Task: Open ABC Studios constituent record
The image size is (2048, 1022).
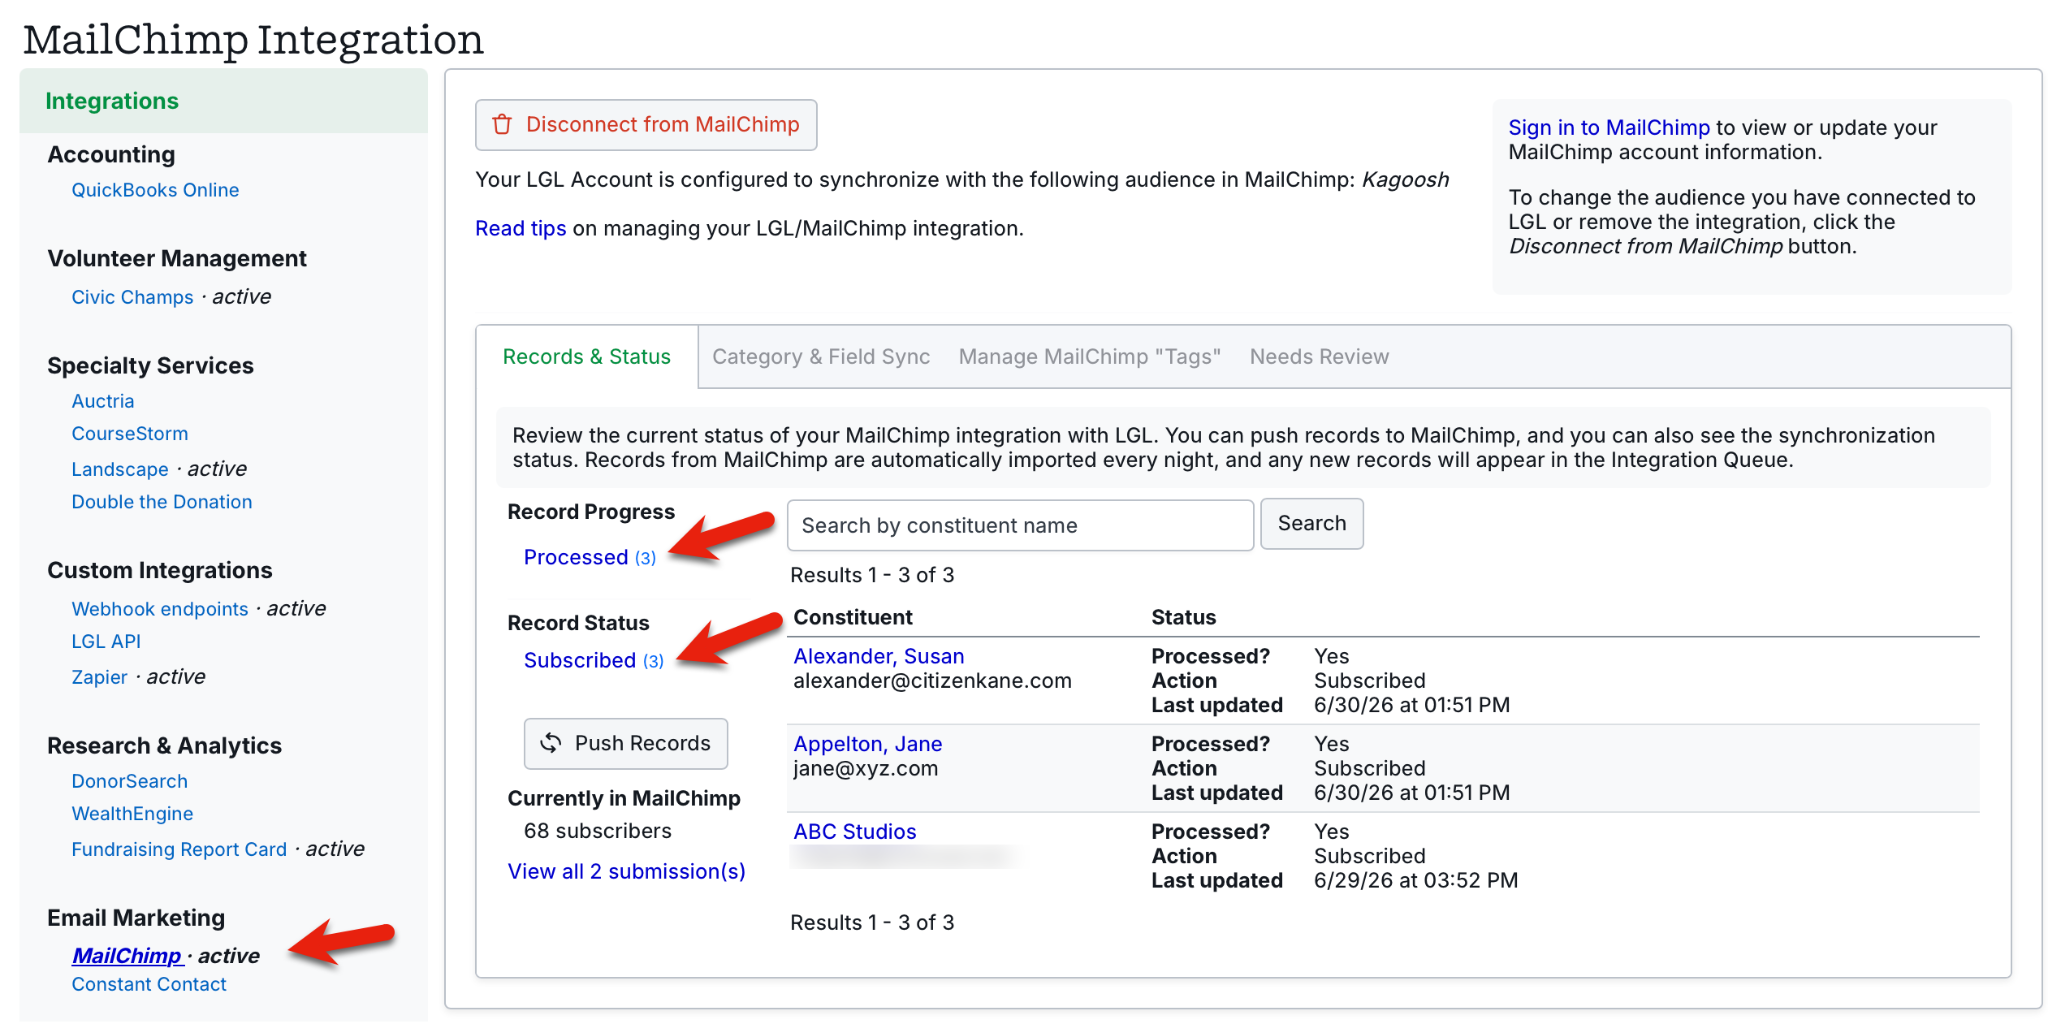Action: tap(855, 832)
